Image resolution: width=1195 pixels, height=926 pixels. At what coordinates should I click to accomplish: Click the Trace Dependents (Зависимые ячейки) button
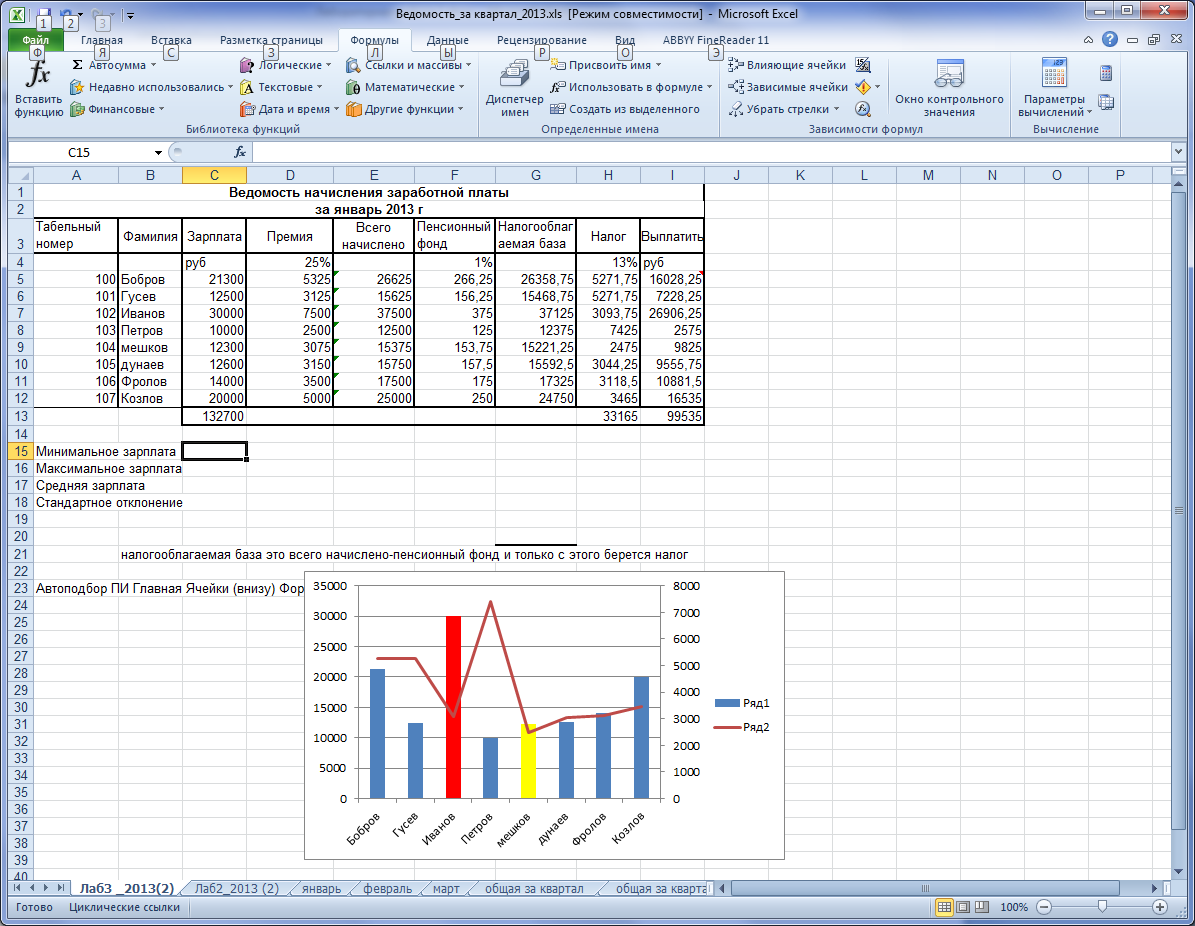788,87
